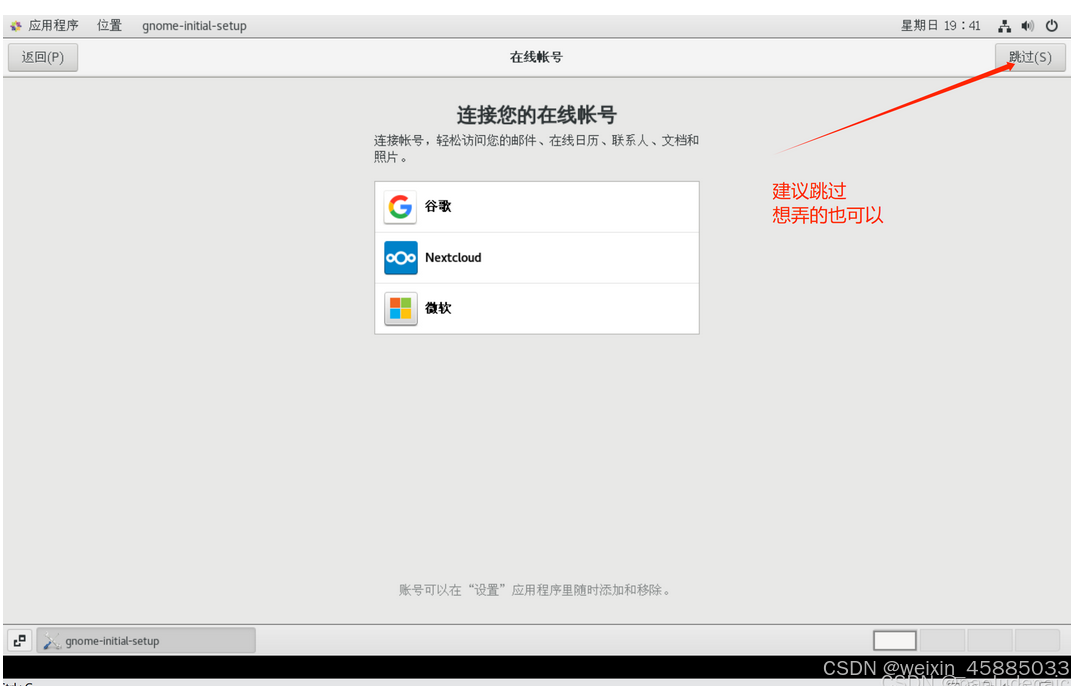Switch to the second workspace in pager
The height and width of the screenshot is (686, 1074).
click(942, 641)
